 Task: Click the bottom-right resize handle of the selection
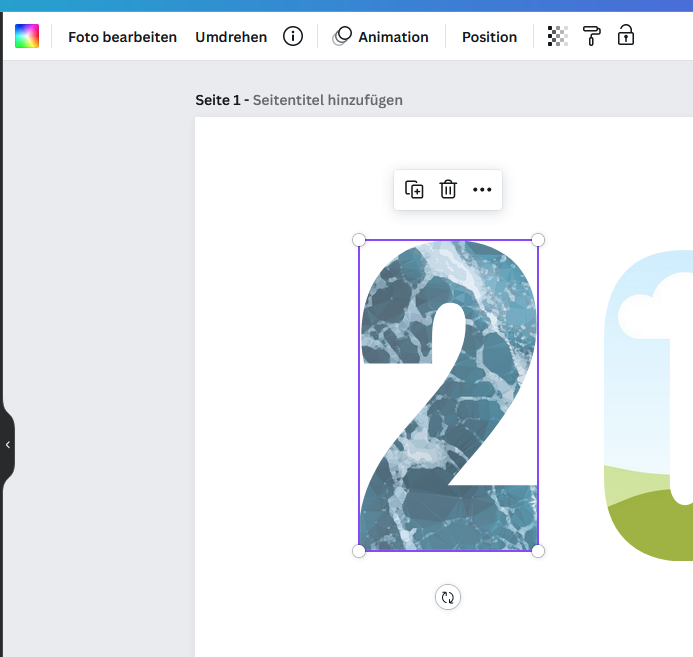click(538, 551)
